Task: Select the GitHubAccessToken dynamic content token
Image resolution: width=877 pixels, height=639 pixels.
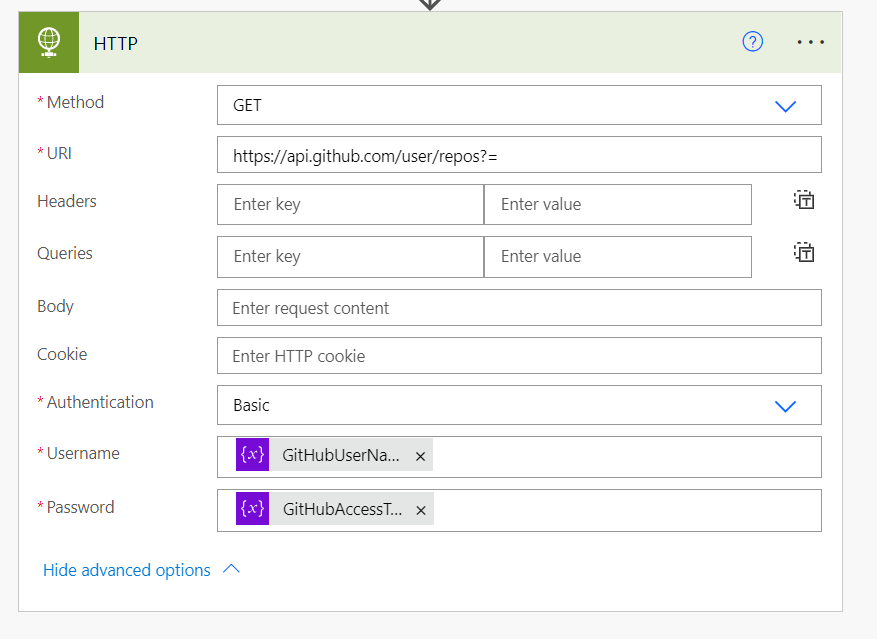Action: click(x=340, y=509)
